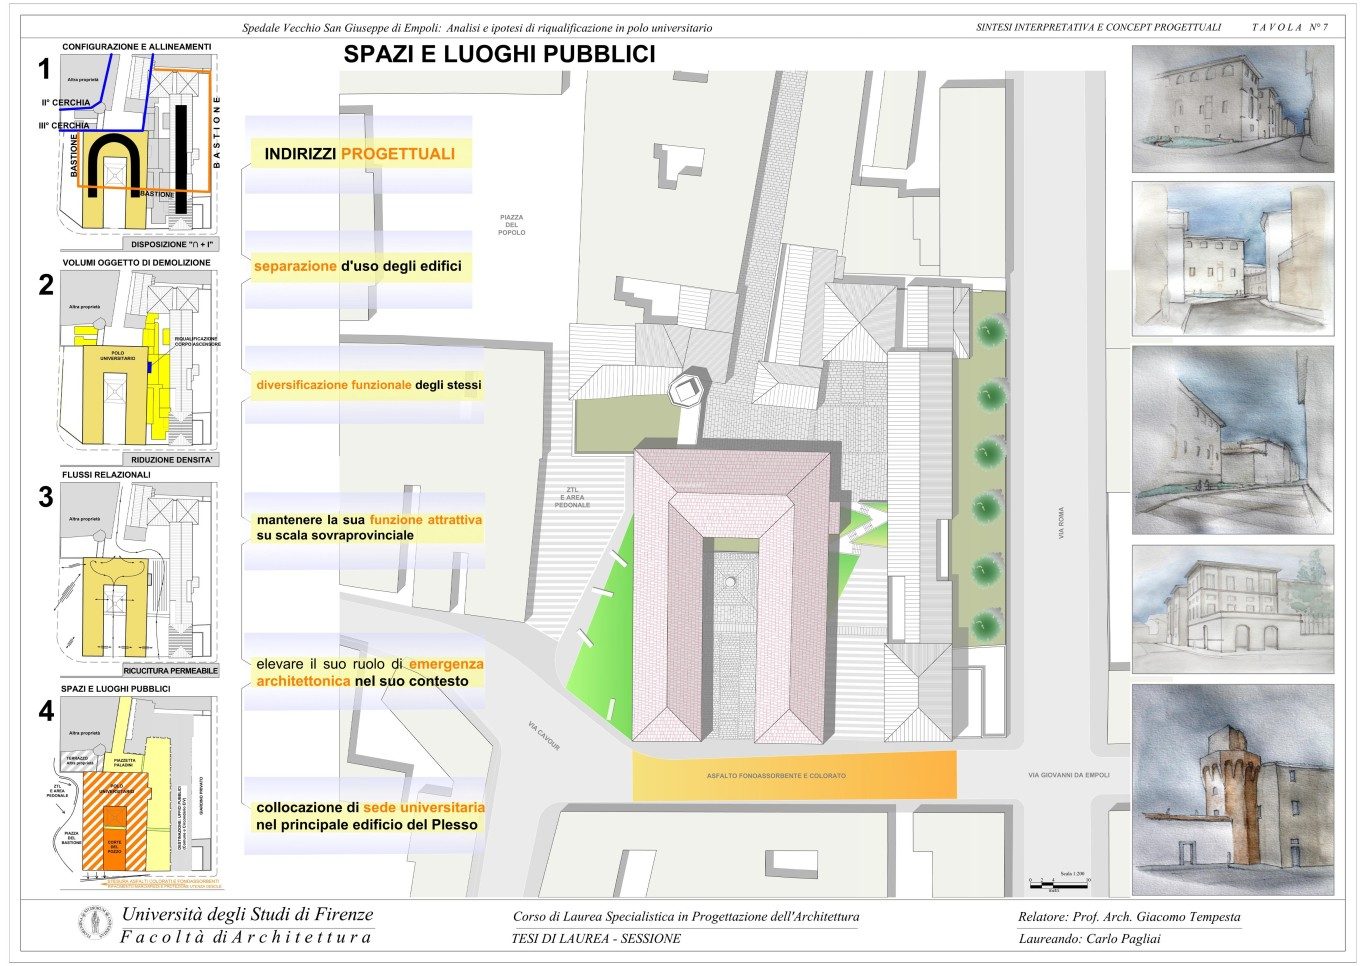Click the 'VIA ROMA' street label
The image size is (1366, 966).
point(1061,523)
